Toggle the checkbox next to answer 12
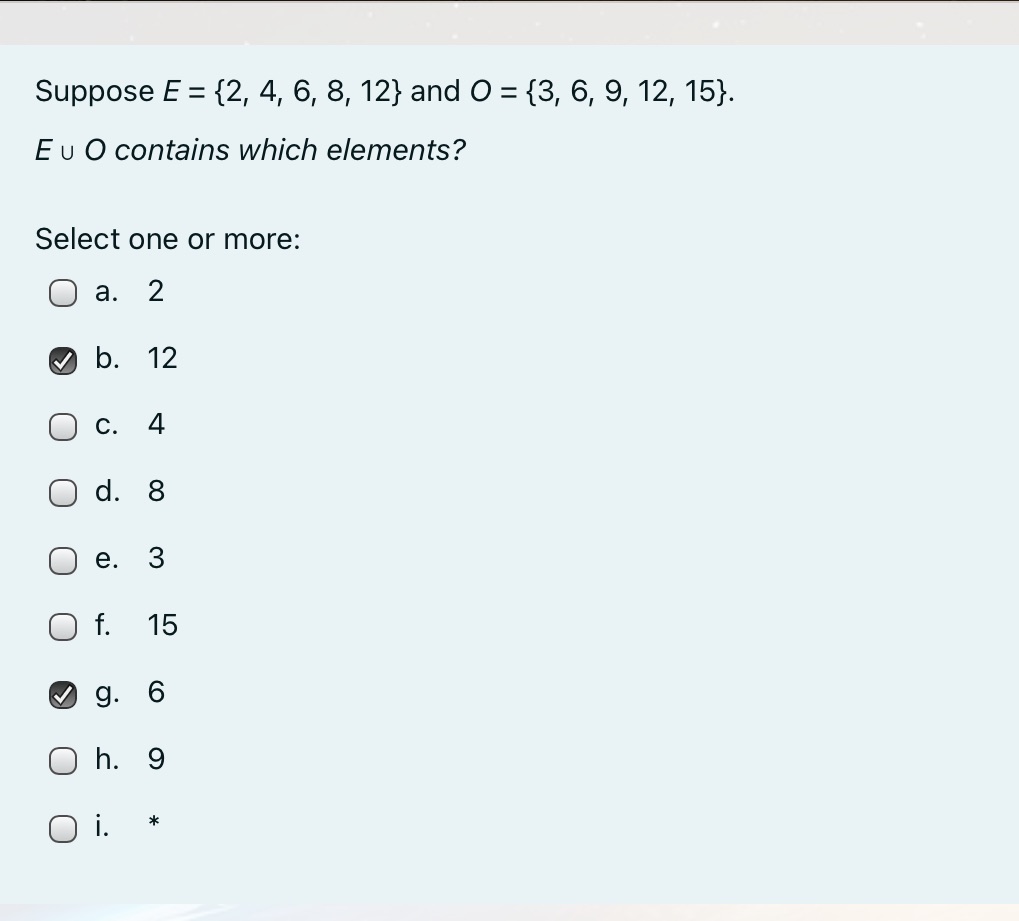This screenshot has width=1019, height=921. click(x=63, y=360)
